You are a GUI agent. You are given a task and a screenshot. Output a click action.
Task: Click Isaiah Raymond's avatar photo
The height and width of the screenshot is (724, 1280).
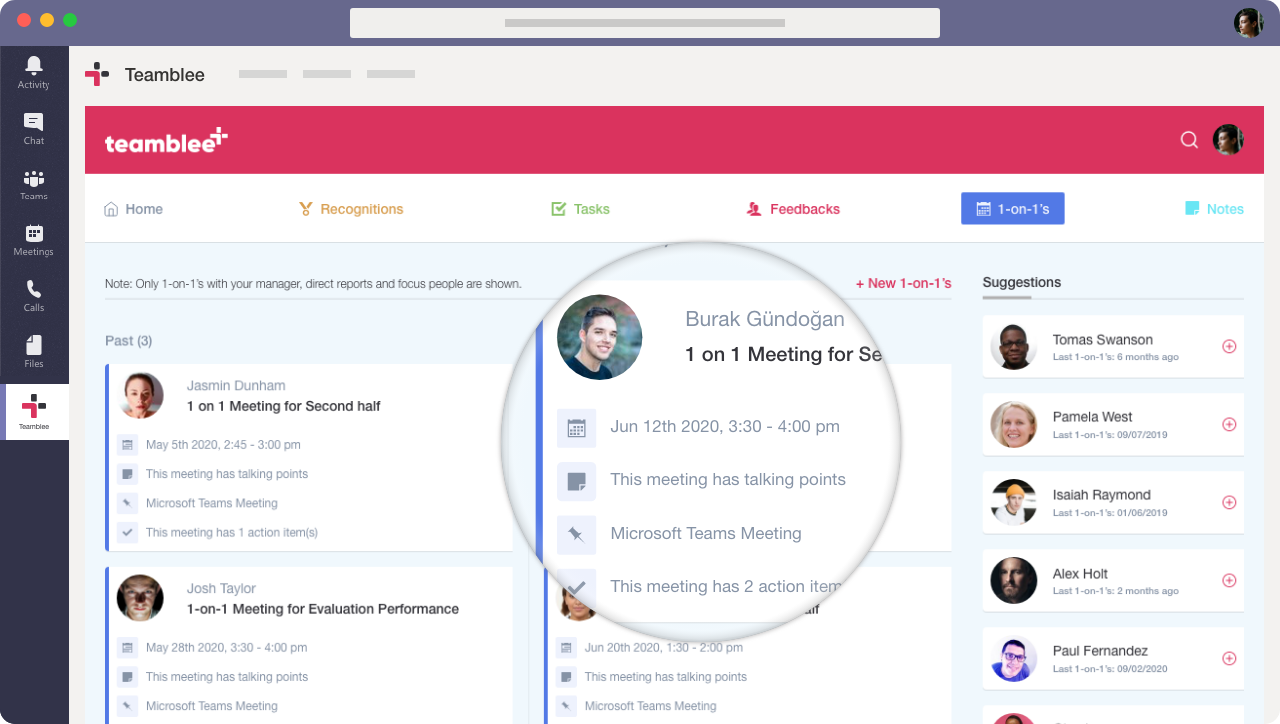1013,502
